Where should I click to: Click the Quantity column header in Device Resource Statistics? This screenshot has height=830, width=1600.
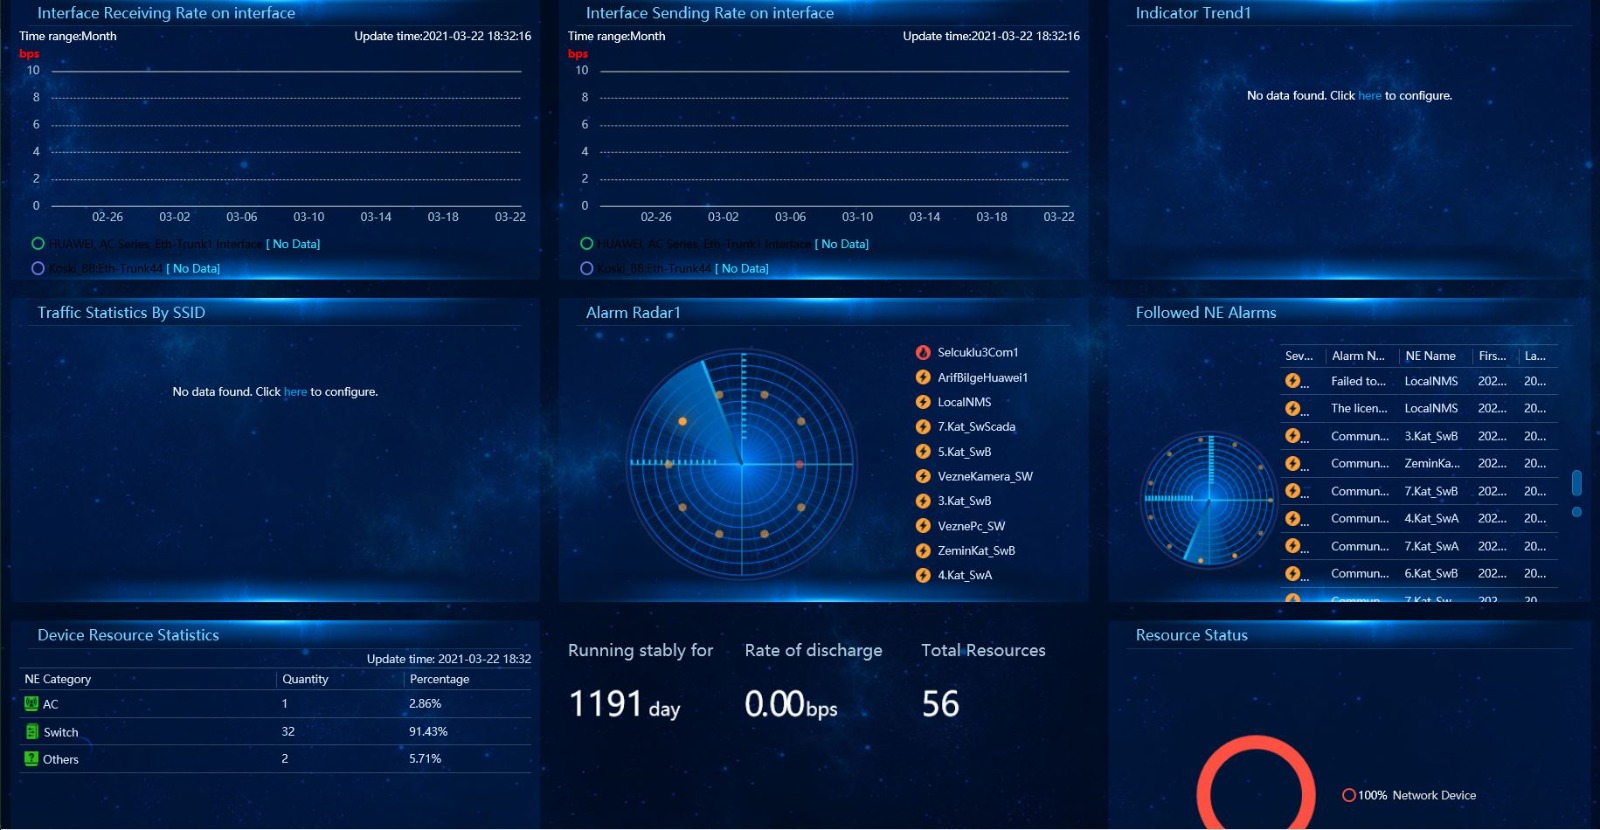coord(305,679)
